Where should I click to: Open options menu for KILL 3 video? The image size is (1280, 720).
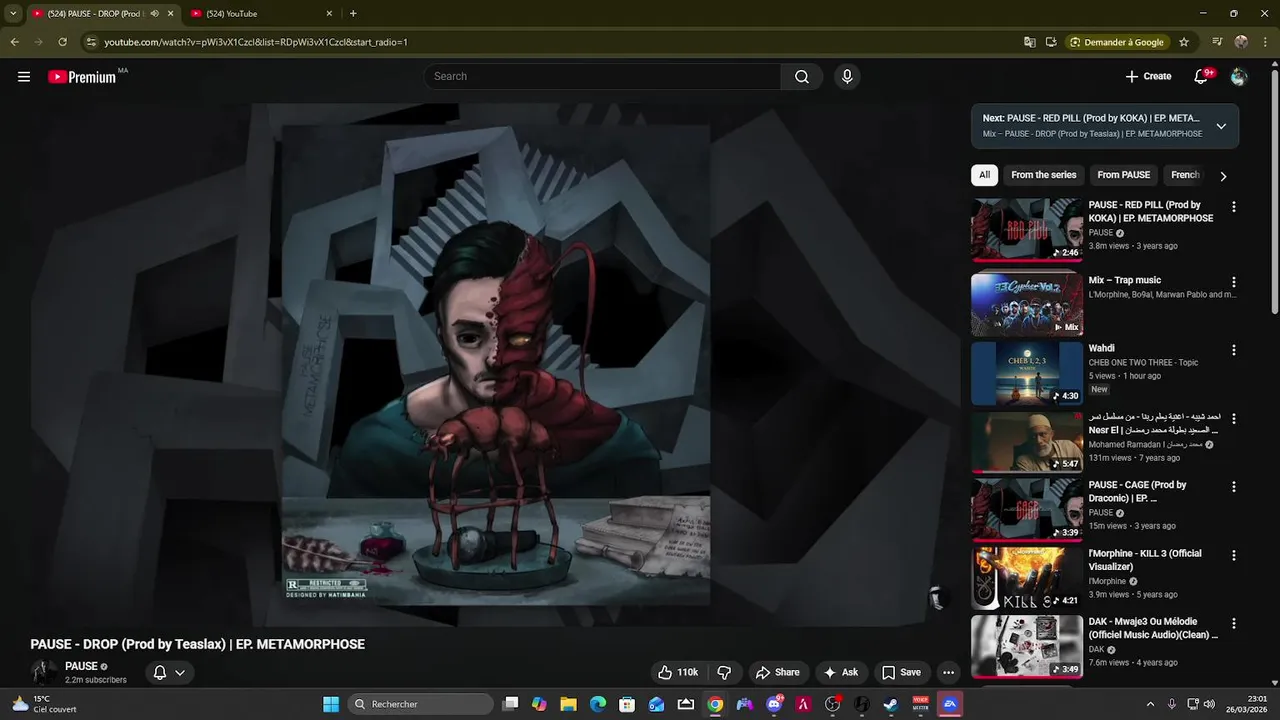[x=1233, y=555]
